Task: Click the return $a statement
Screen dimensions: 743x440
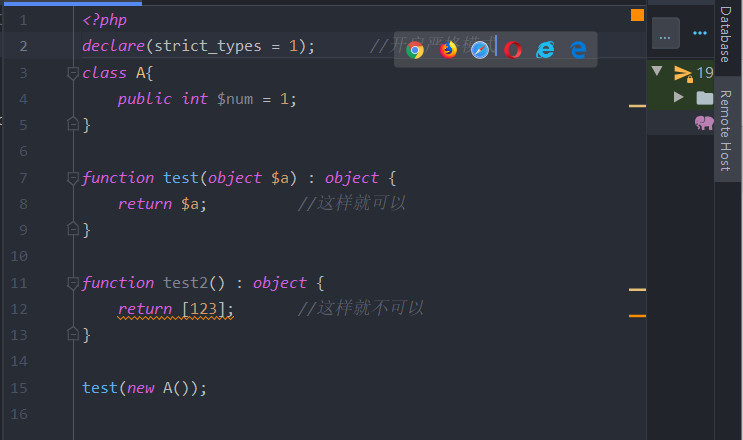Action: pyautogui.click(x=162, y=204)
